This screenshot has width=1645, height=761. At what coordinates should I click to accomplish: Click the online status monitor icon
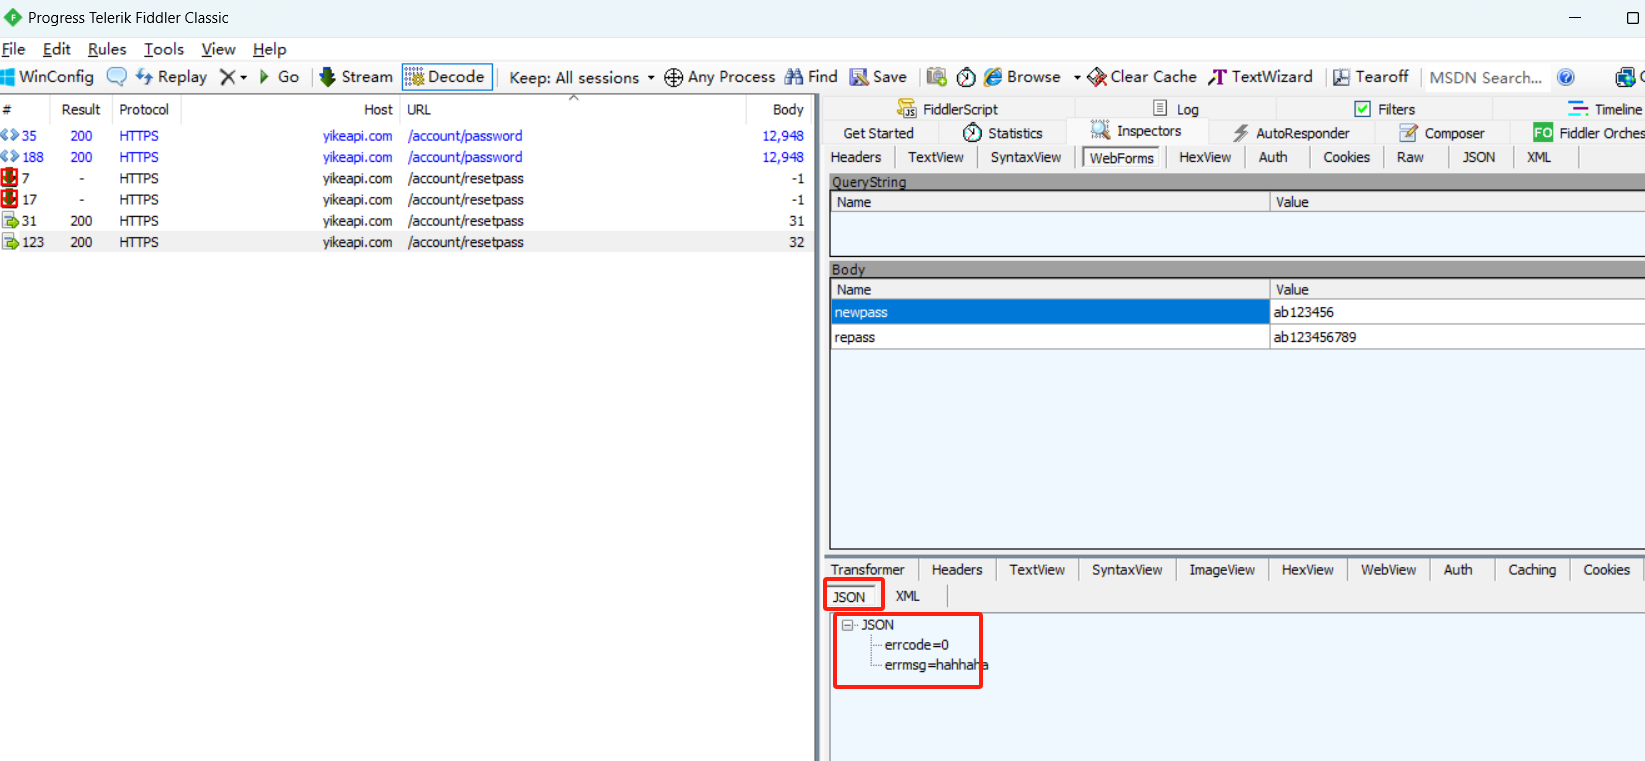1626,77
